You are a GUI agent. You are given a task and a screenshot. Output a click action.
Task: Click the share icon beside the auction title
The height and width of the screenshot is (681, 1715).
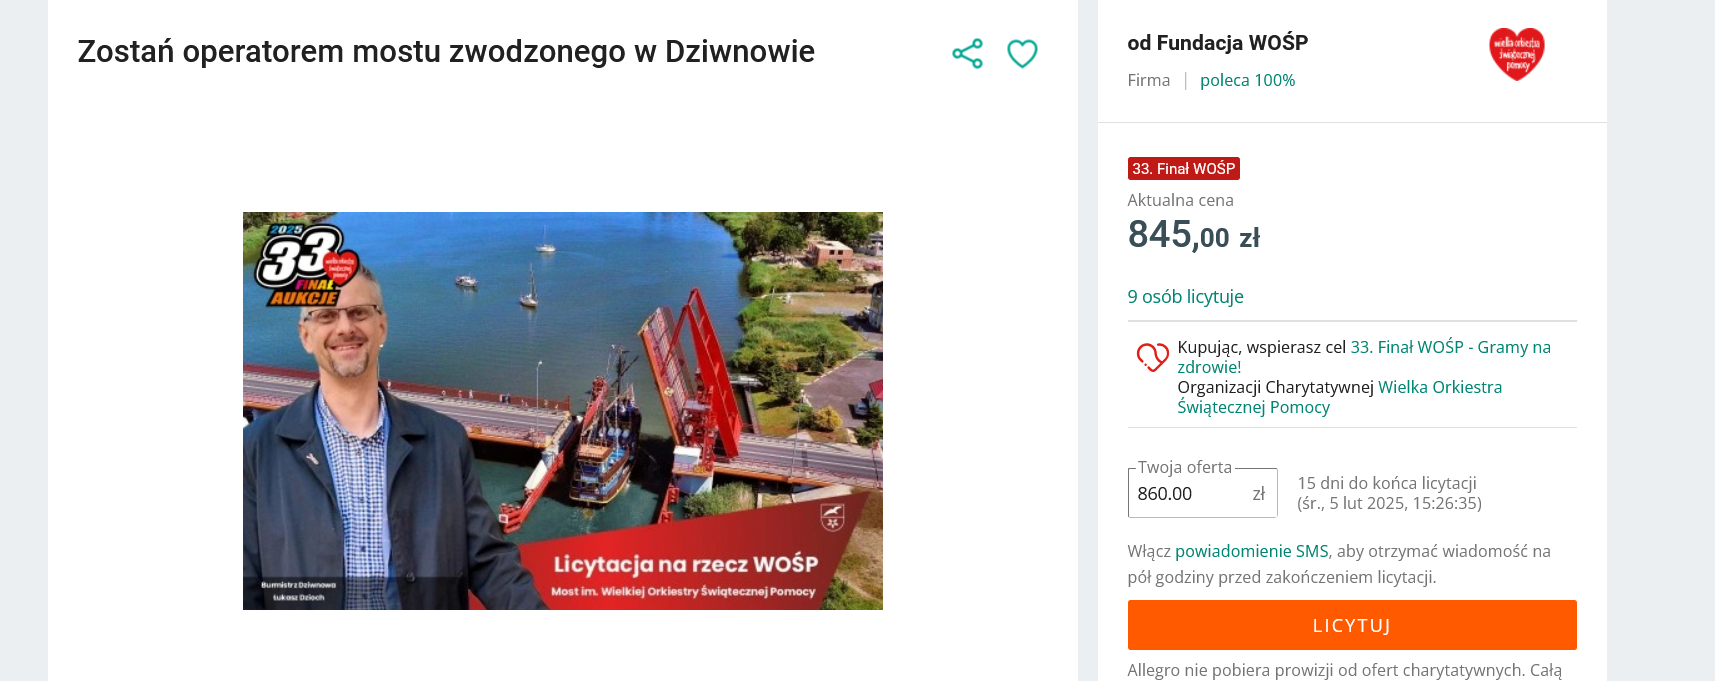967,53
